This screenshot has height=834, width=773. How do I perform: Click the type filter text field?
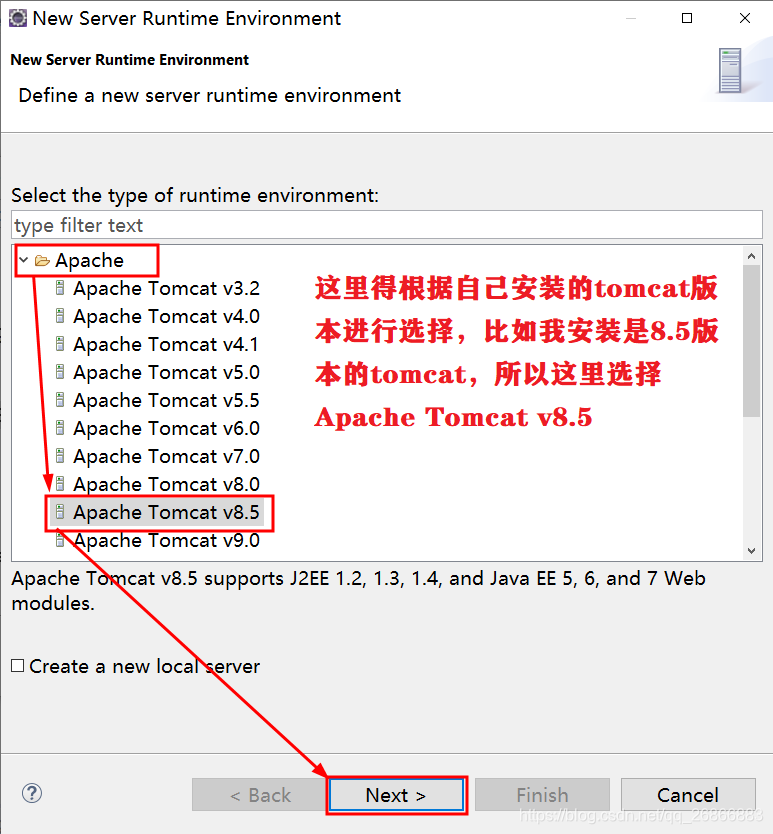tap(387, 225)
